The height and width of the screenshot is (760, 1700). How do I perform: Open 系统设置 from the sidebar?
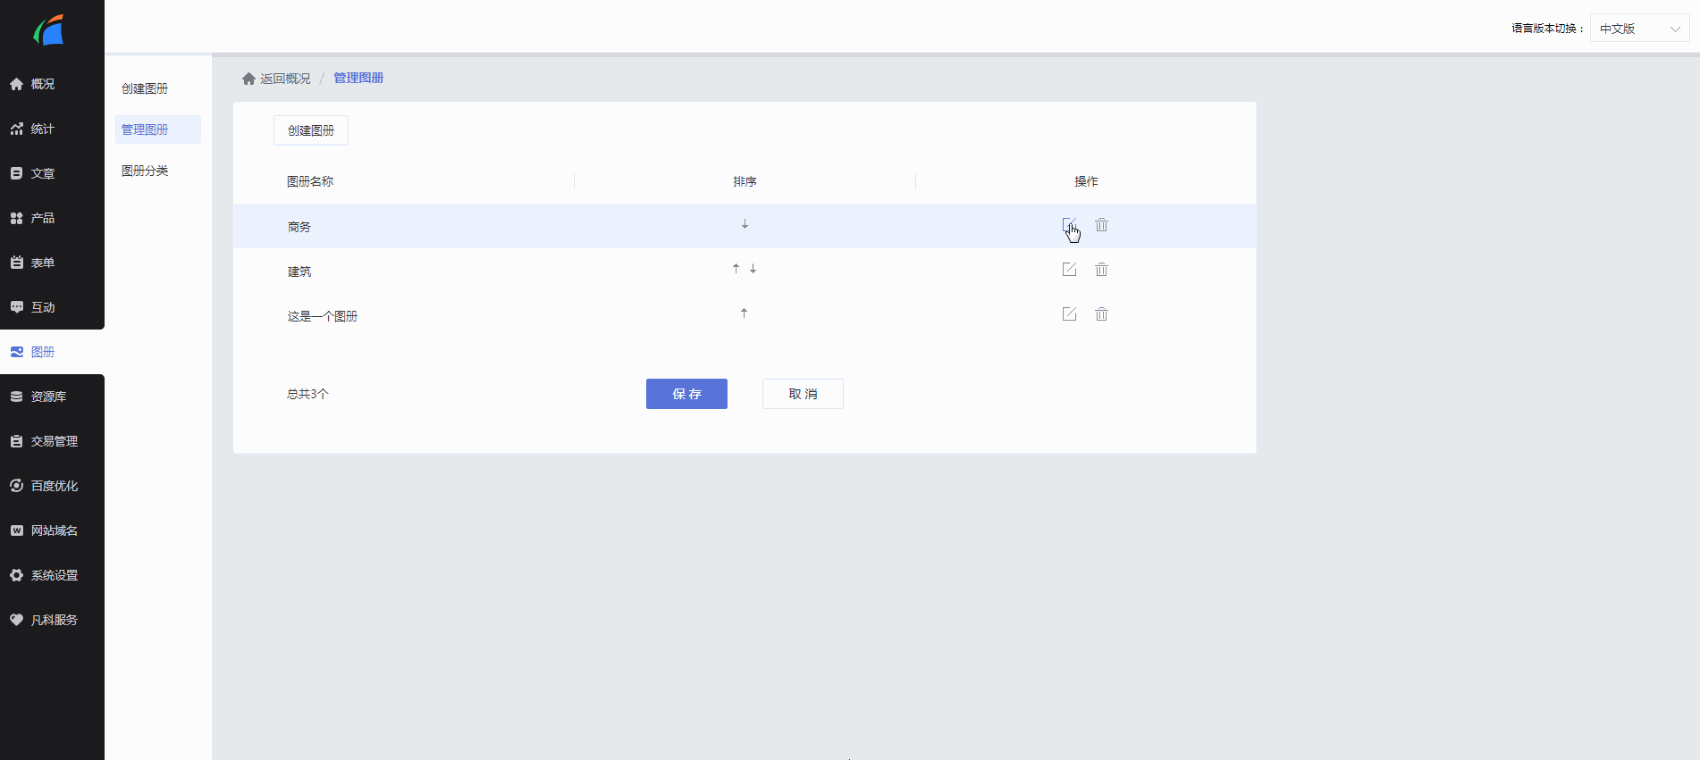tap(52, 575)
